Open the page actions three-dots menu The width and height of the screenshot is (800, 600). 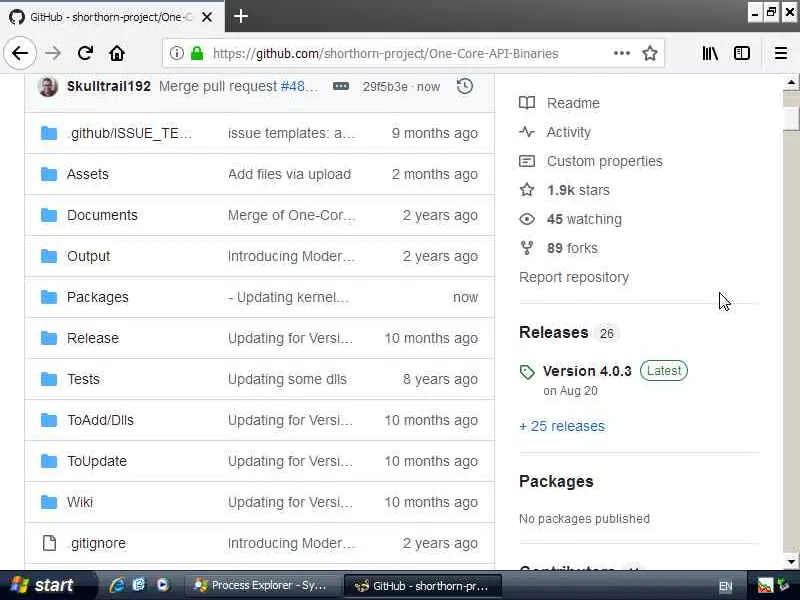[621, 53]
